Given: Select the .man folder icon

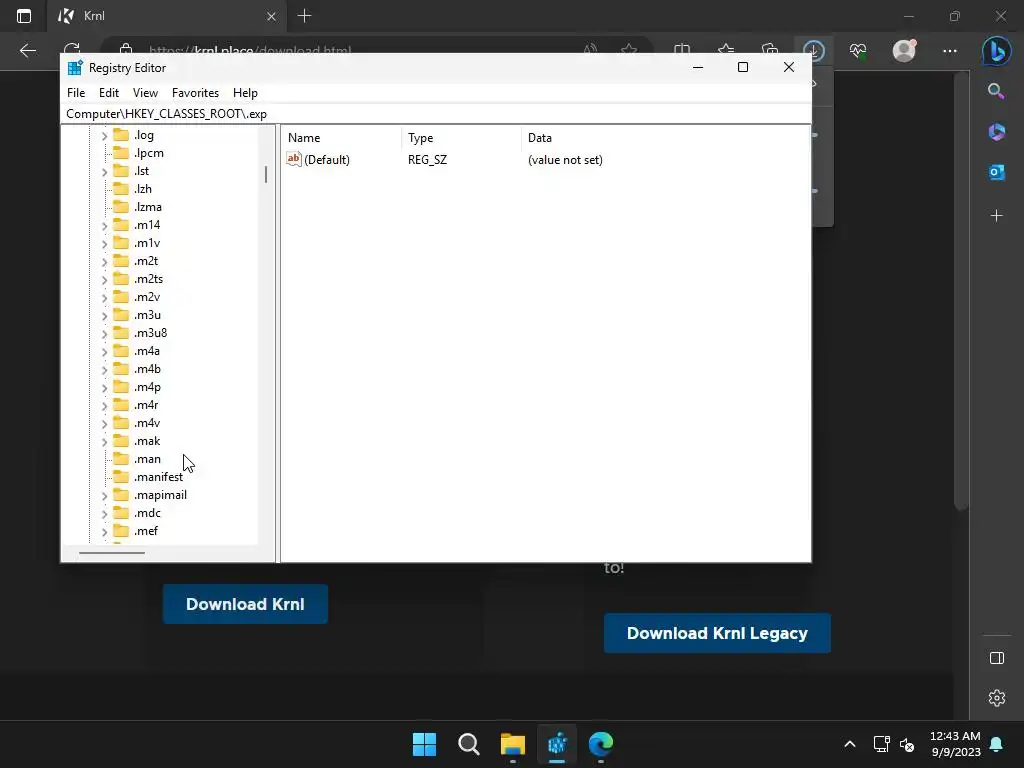Looking at the screenshot, I should [x=121, y=459].
